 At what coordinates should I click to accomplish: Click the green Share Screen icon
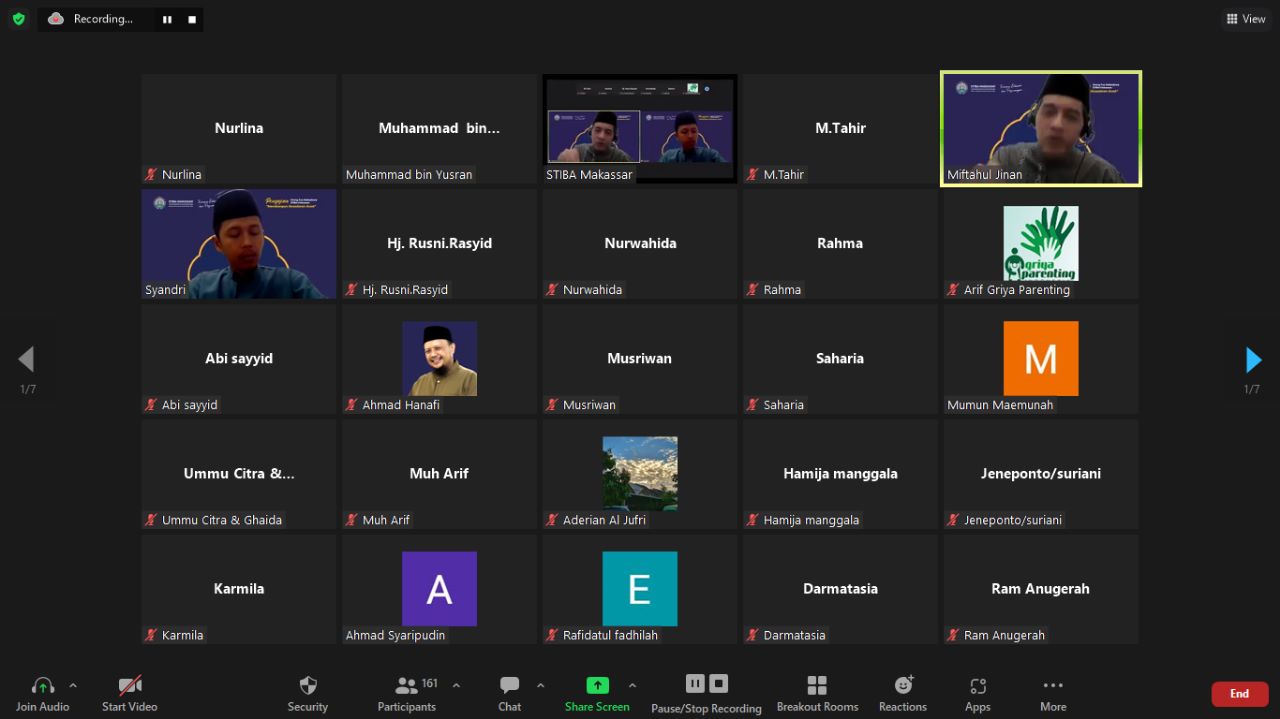pos(597,686)
